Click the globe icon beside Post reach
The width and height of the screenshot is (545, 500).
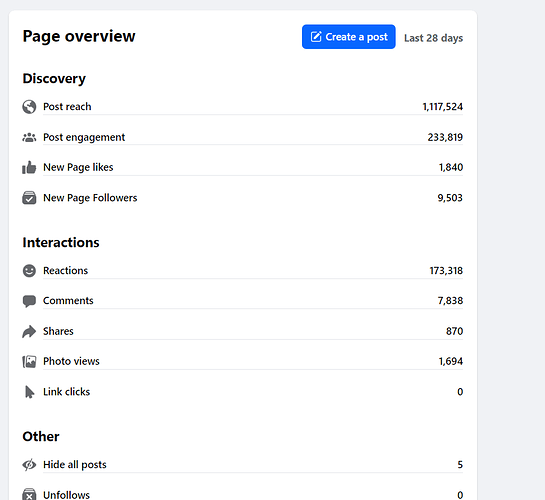click(x=29, y=107)
